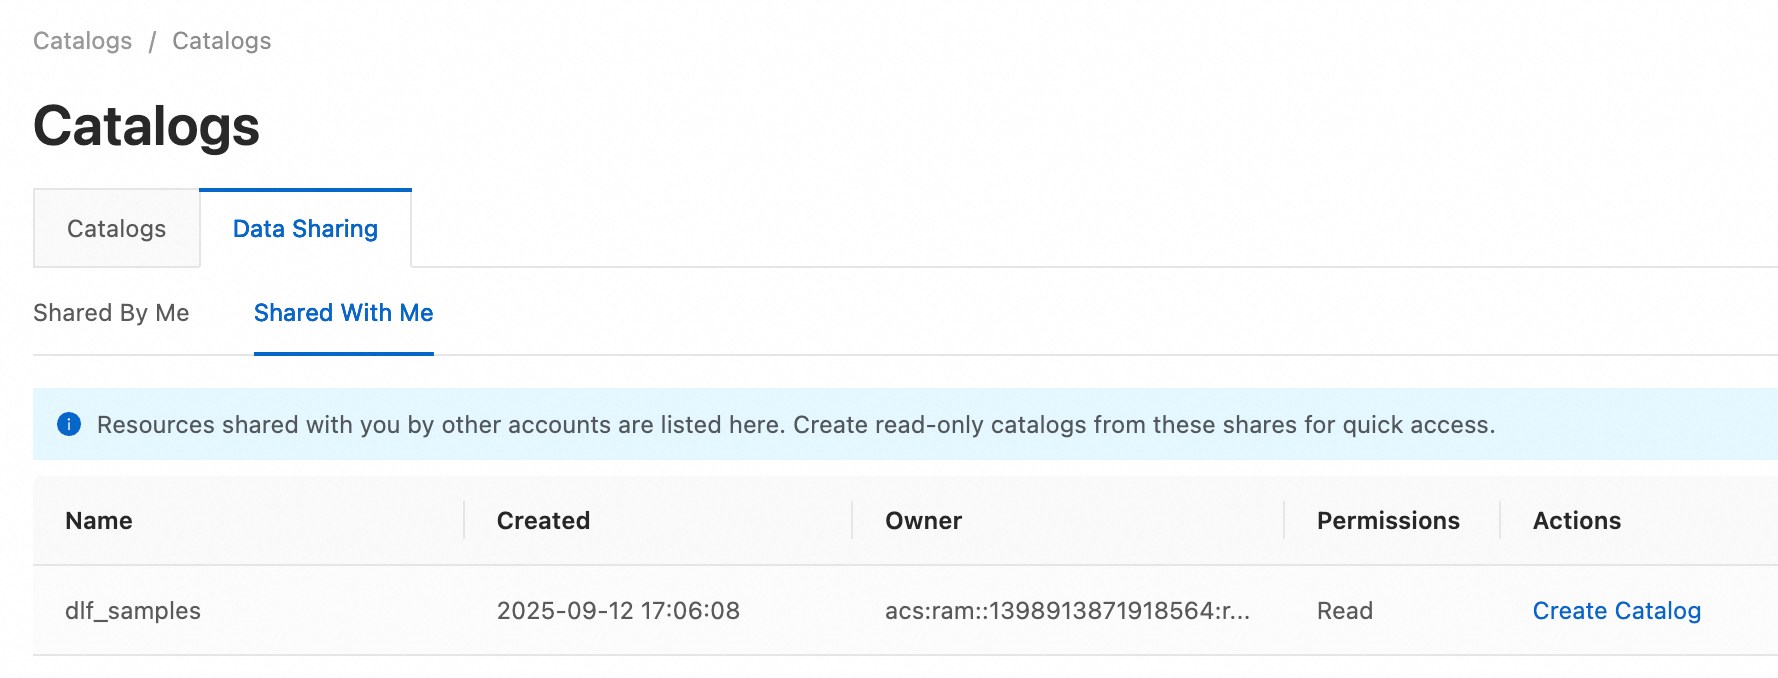The width and height of the screenshot is (1778, 678).
Task: Click the Owner column header
Action: [923, 520]
